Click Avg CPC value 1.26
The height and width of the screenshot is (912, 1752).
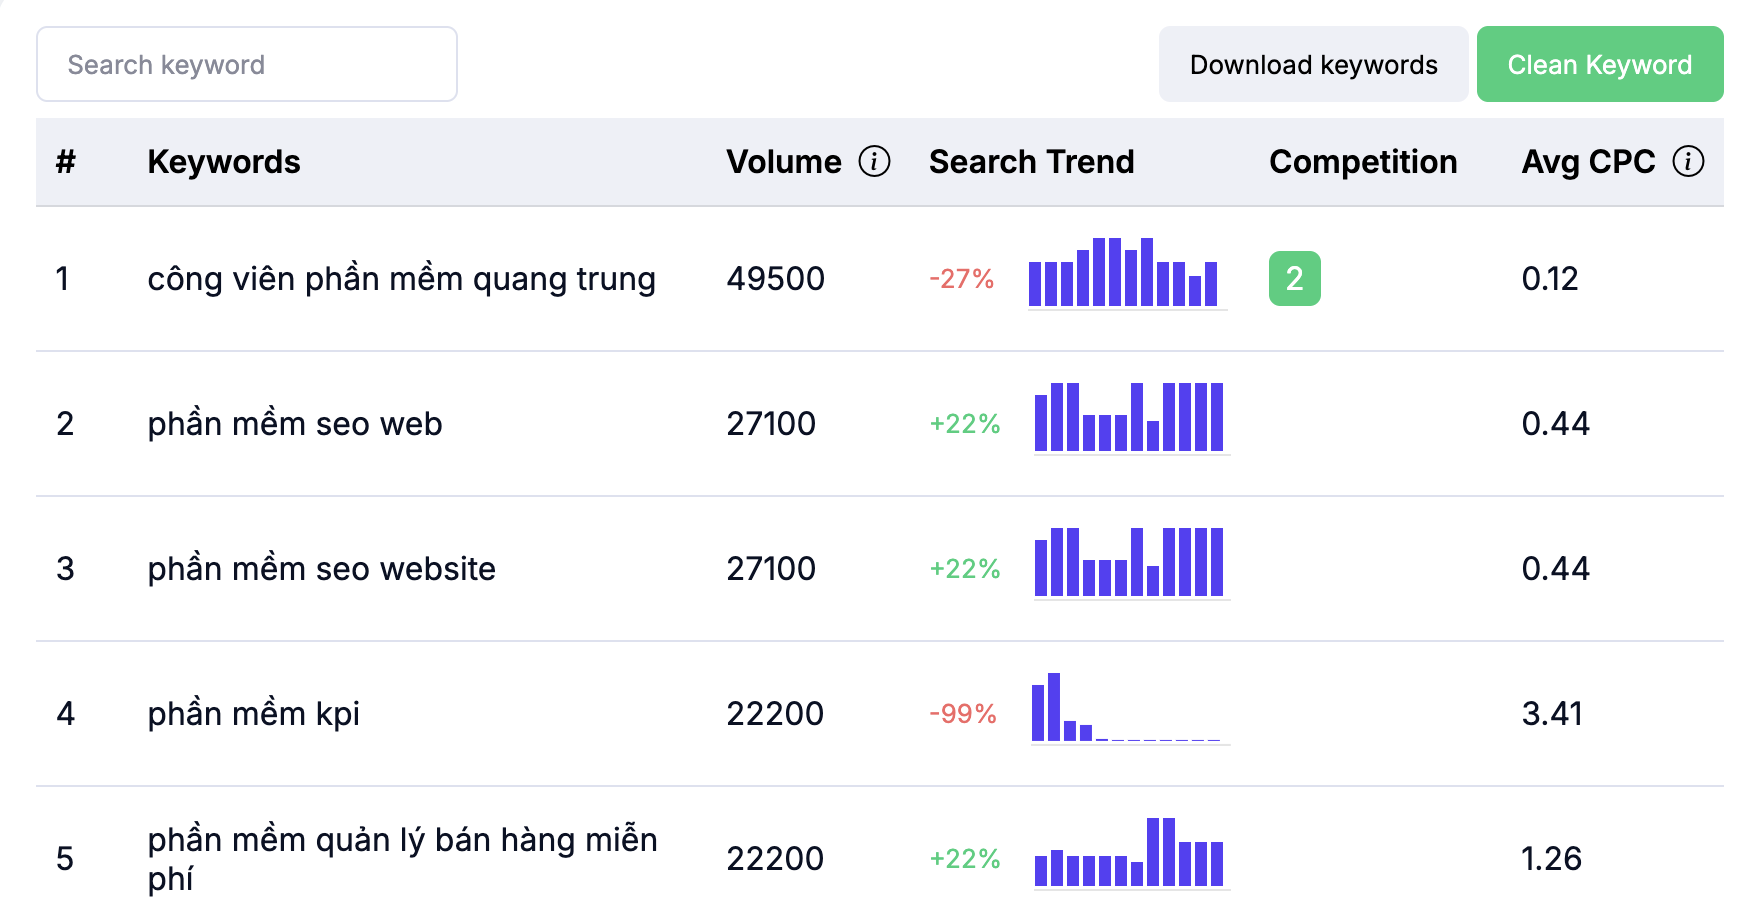(1551, 858)
